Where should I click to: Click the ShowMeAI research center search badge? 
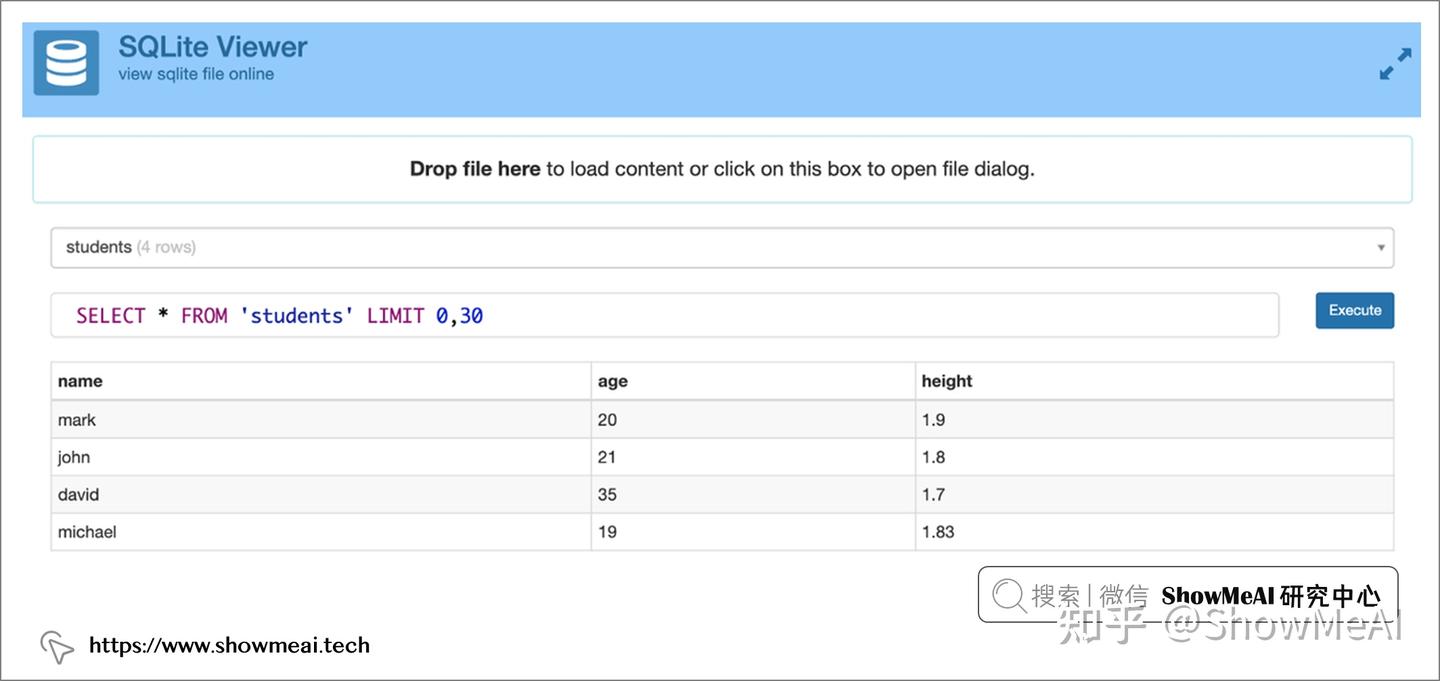[1187, 595]
